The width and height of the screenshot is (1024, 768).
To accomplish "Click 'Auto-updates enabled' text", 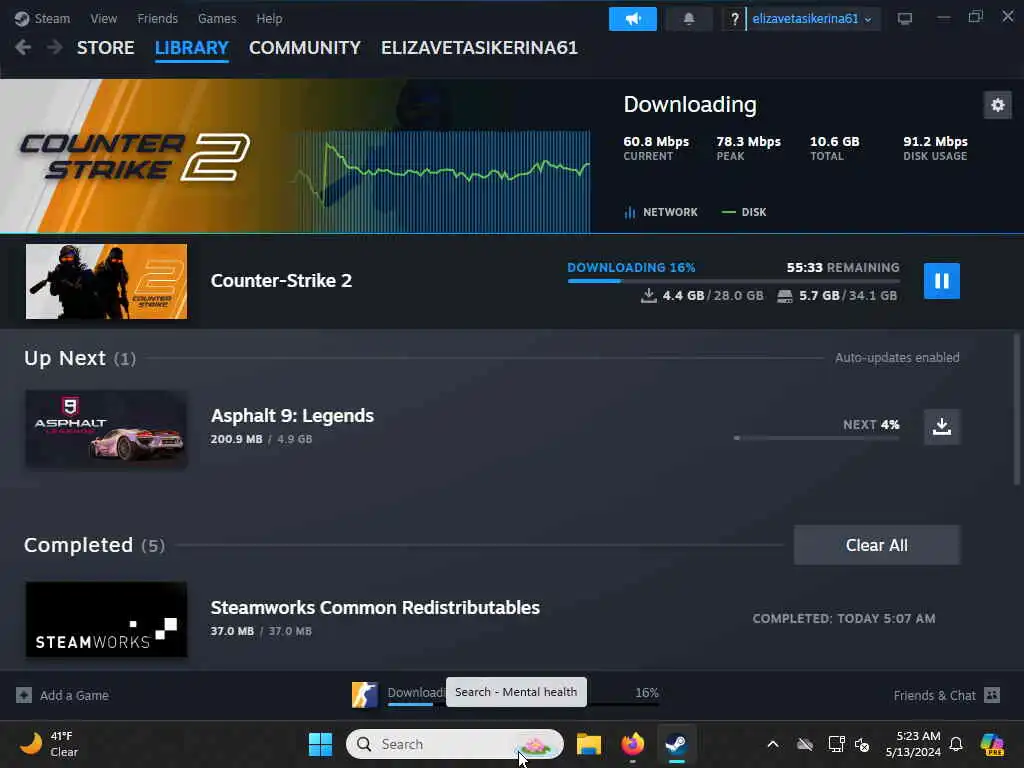I will pos(897,358).
